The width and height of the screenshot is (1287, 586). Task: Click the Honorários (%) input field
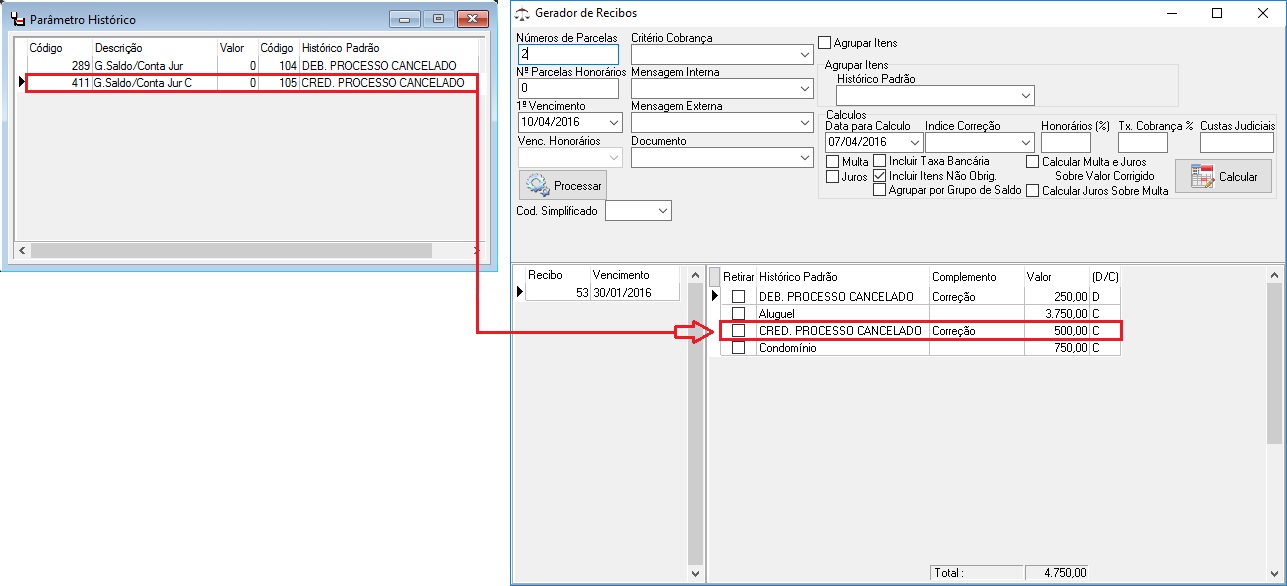1065,143
